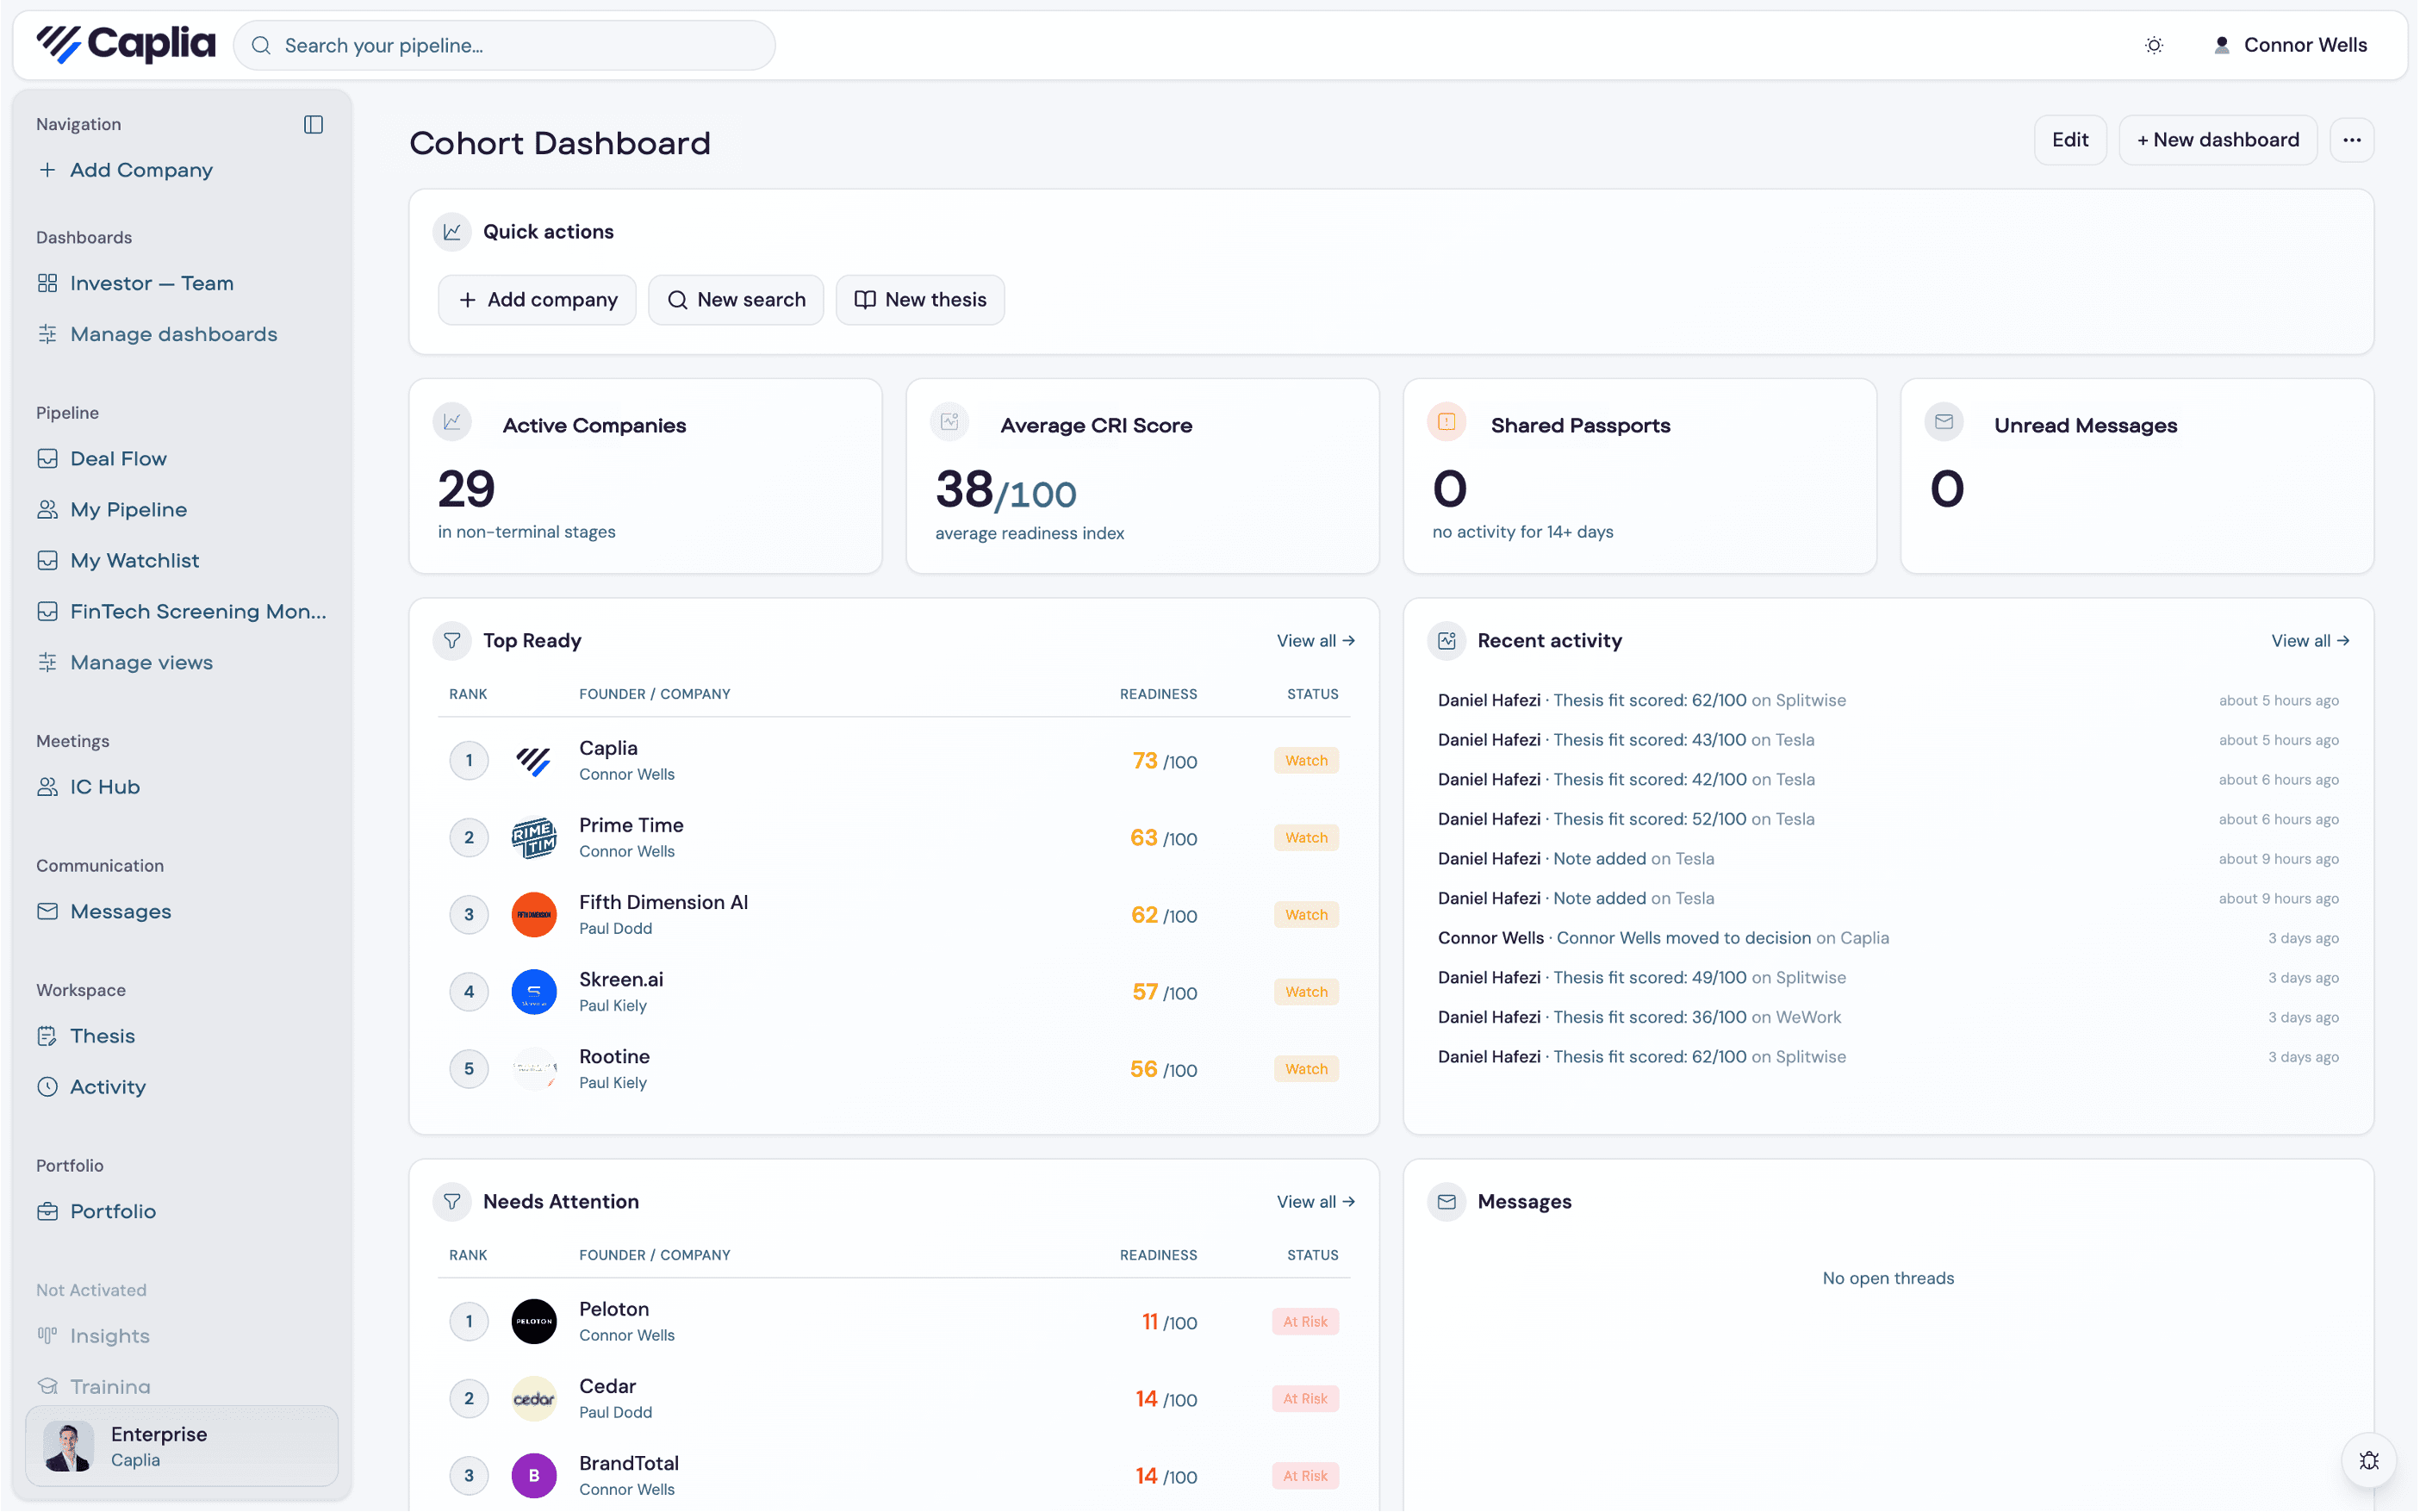Toggle the light/dark theme sun icon

point(2154,45)
